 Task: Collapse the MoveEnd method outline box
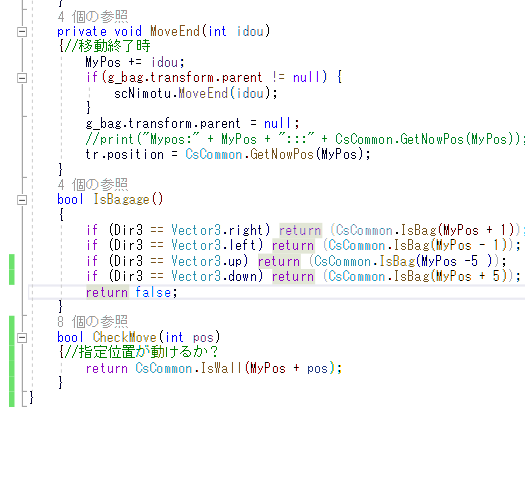(22, 32)
